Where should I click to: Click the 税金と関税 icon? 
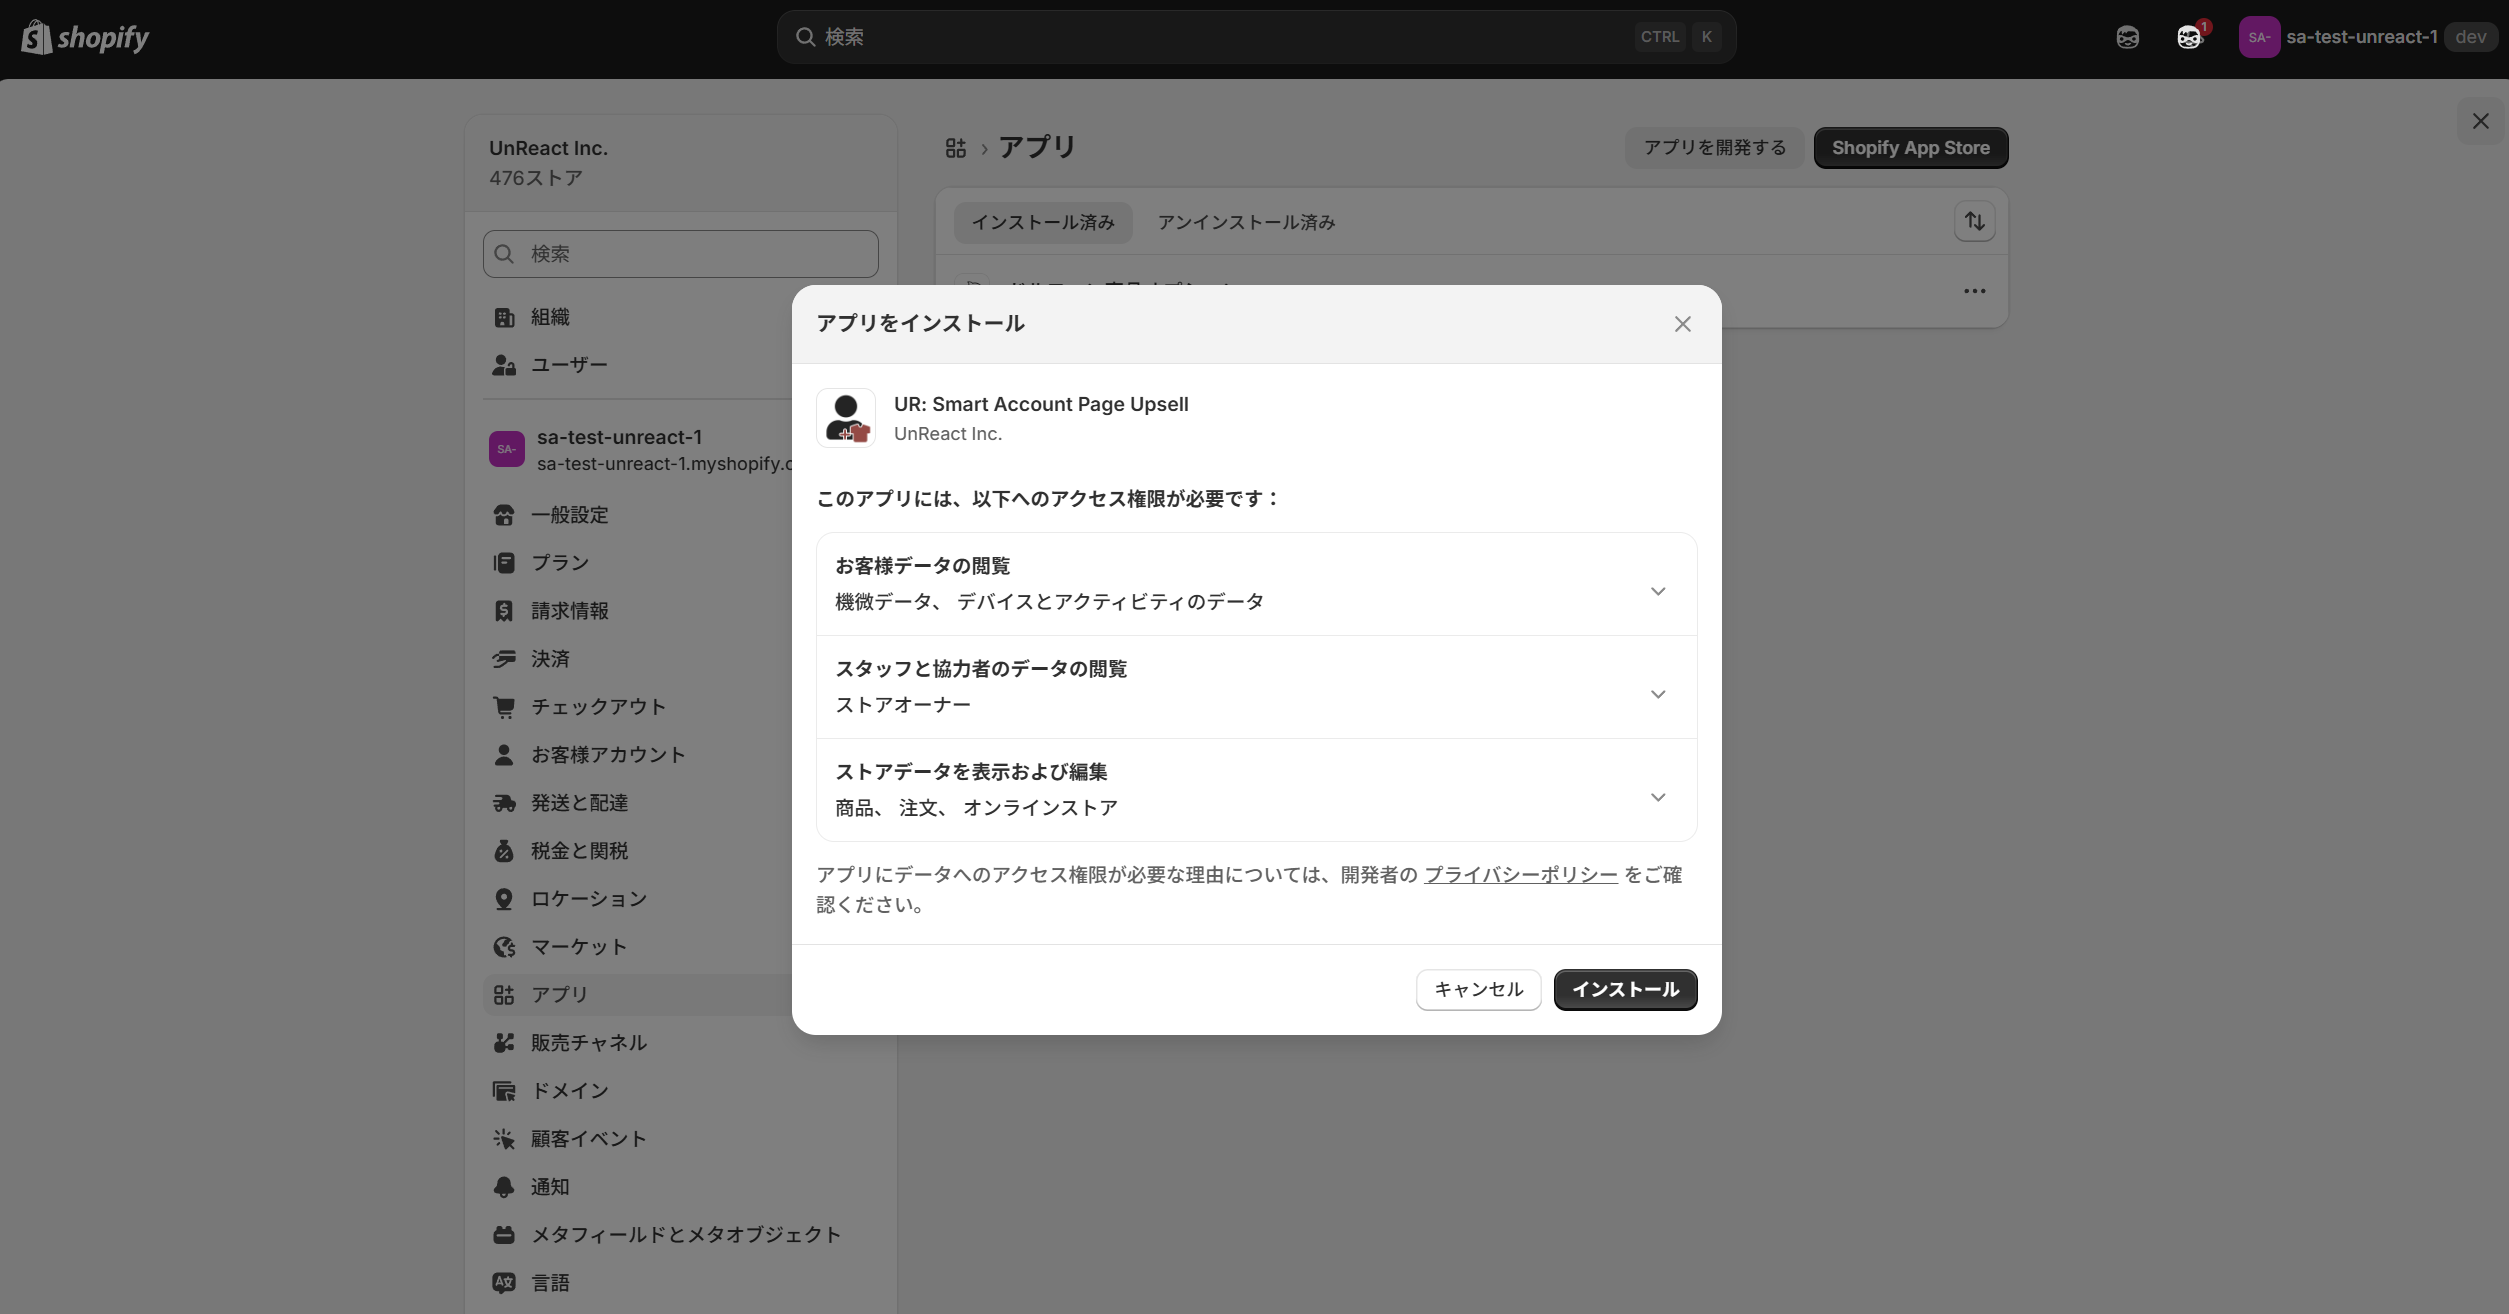[504, 851]
